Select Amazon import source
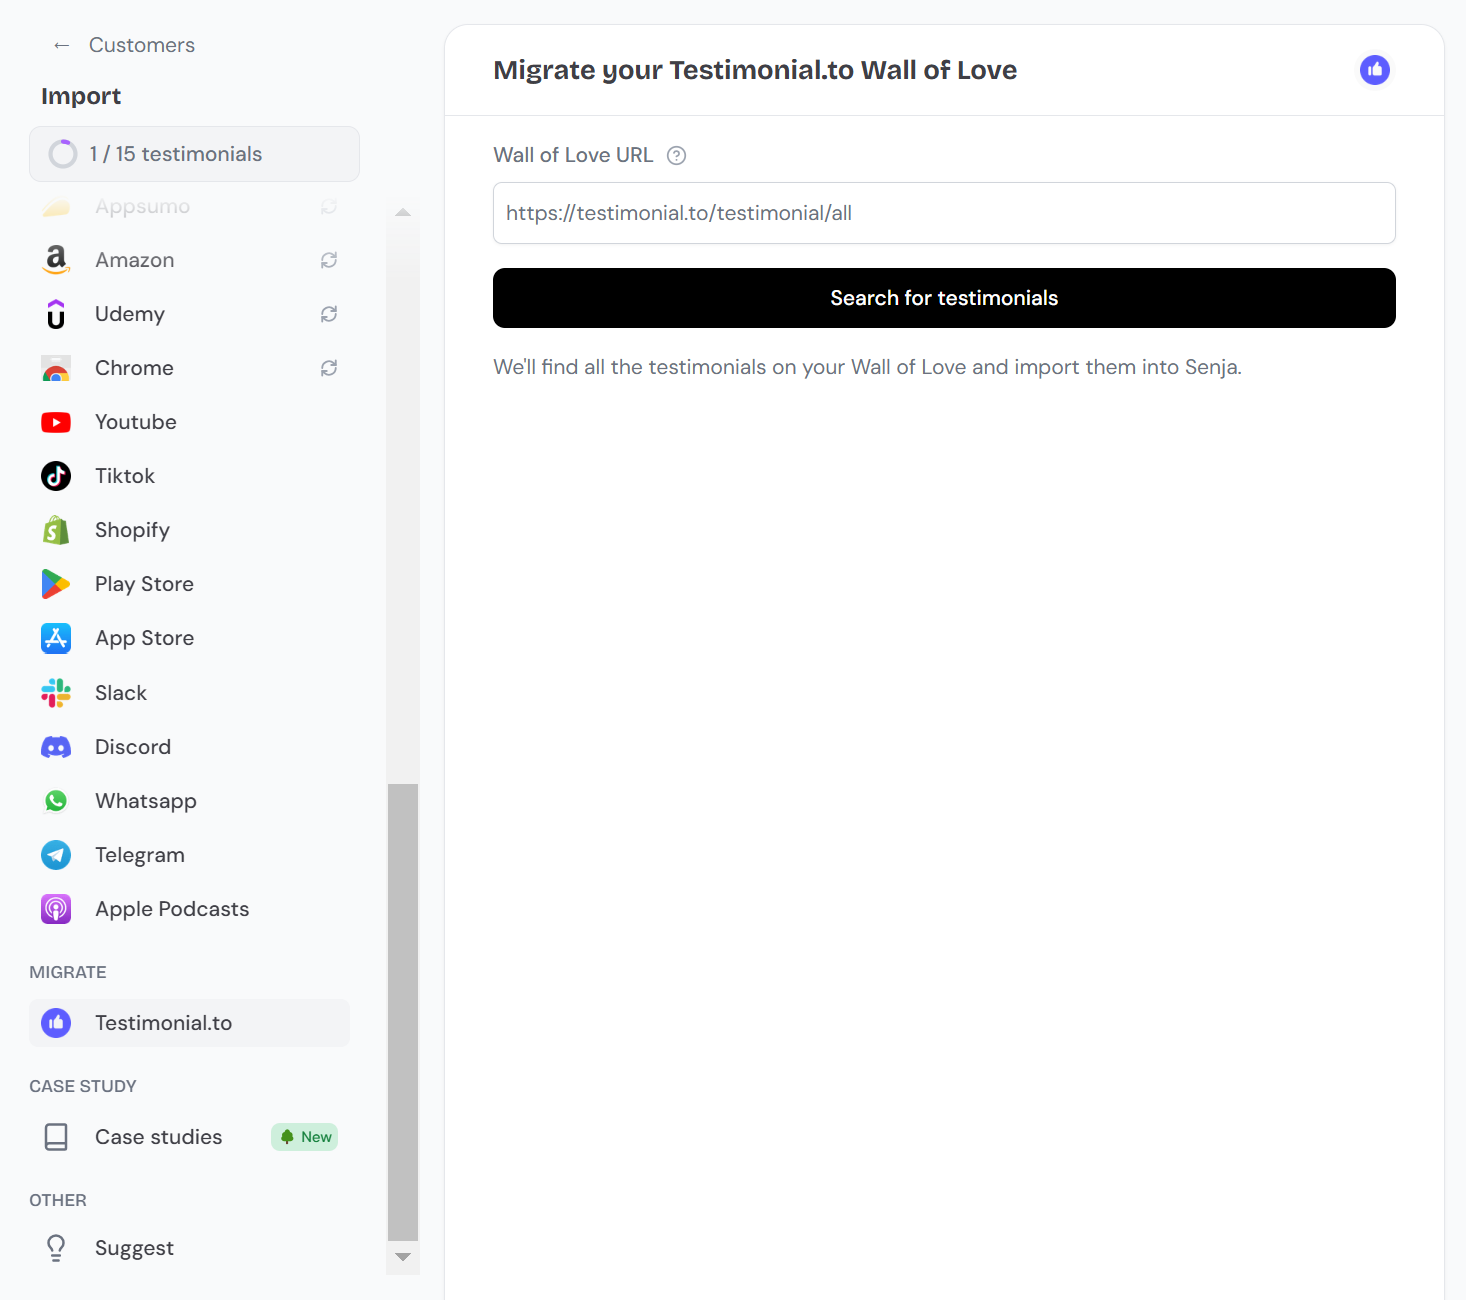The height and width of the screenshot is (1300, 1466). pos(189,260)
